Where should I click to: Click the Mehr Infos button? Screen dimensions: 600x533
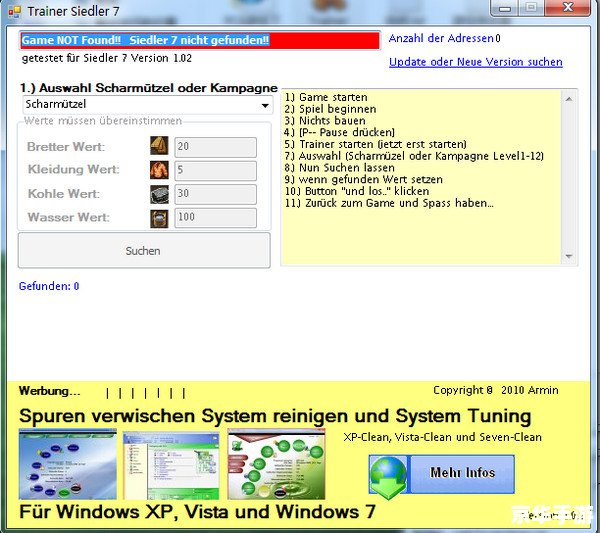tap(462, 473)
